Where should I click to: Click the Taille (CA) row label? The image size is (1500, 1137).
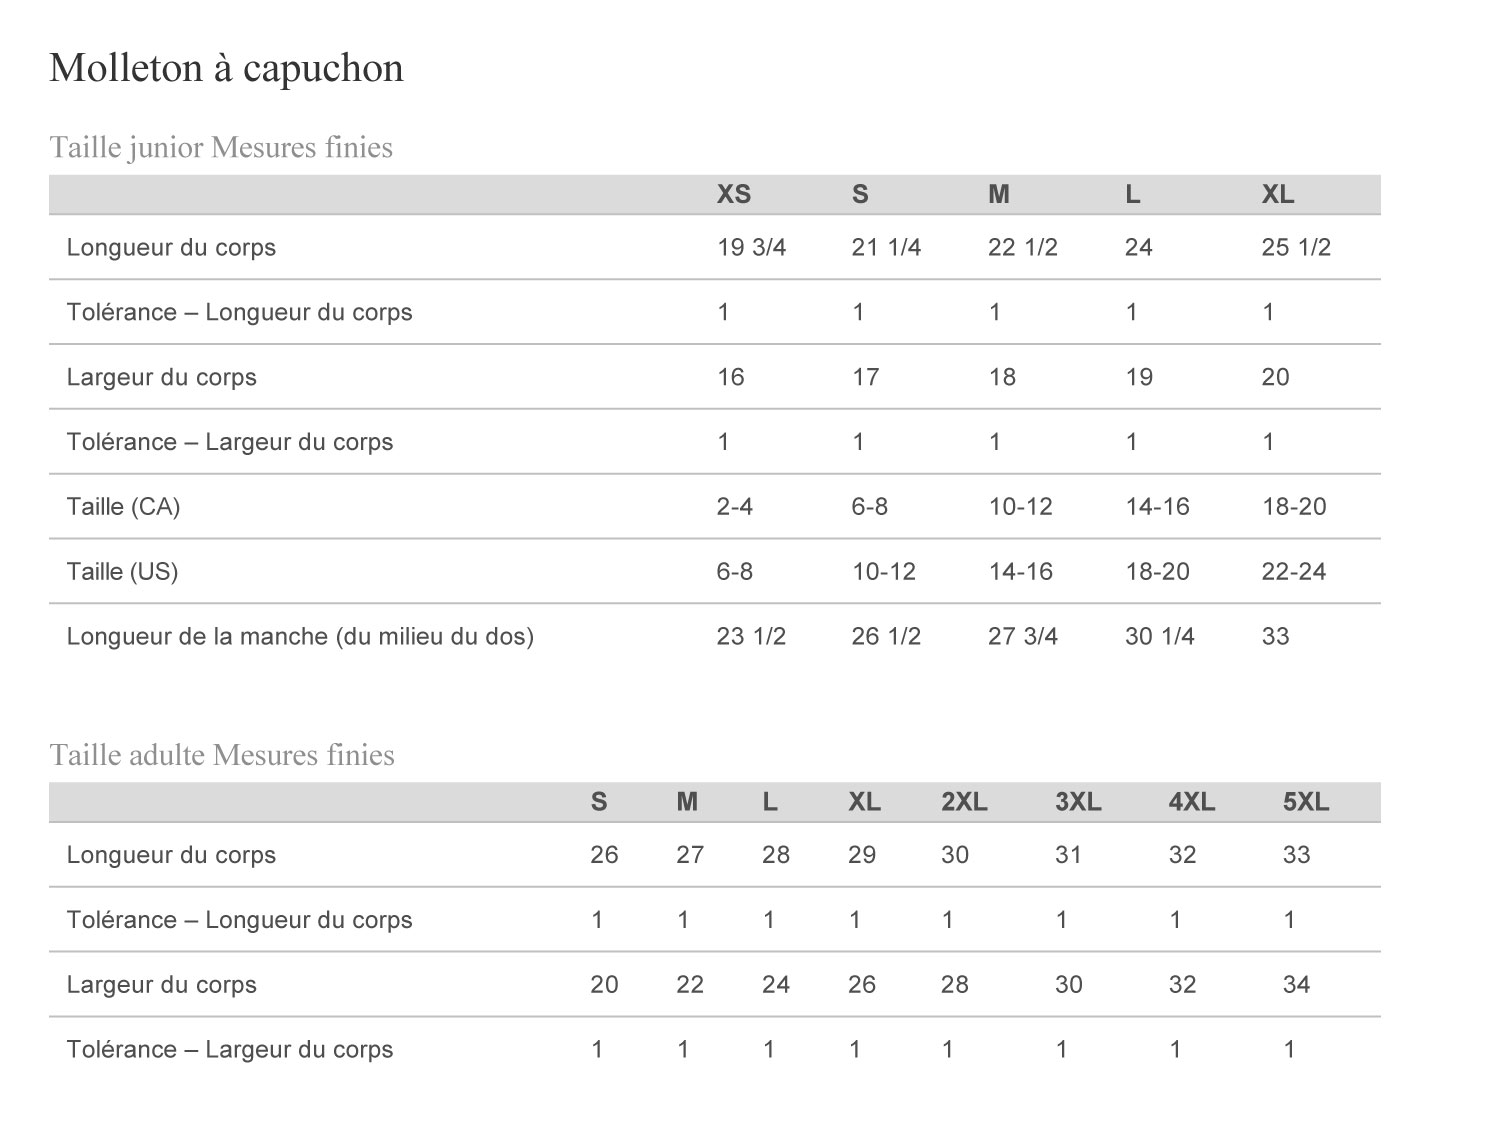click(x=123, y=506)
